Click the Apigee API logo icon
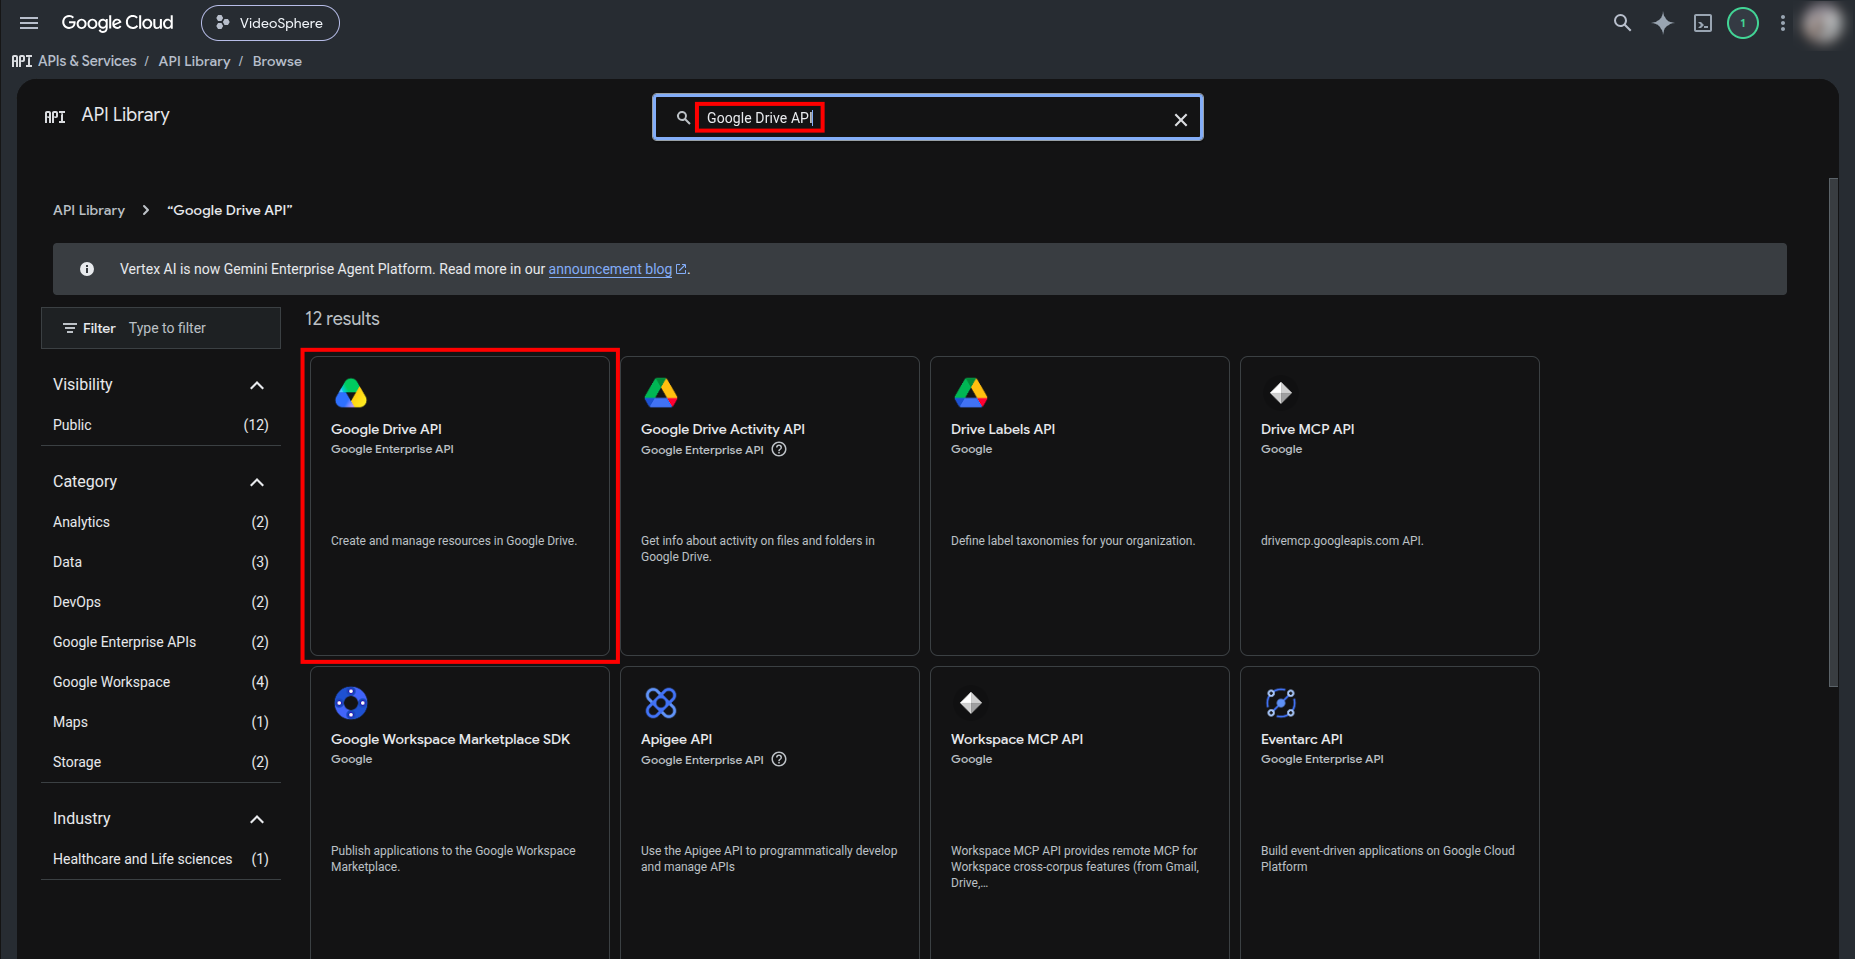 661,703
